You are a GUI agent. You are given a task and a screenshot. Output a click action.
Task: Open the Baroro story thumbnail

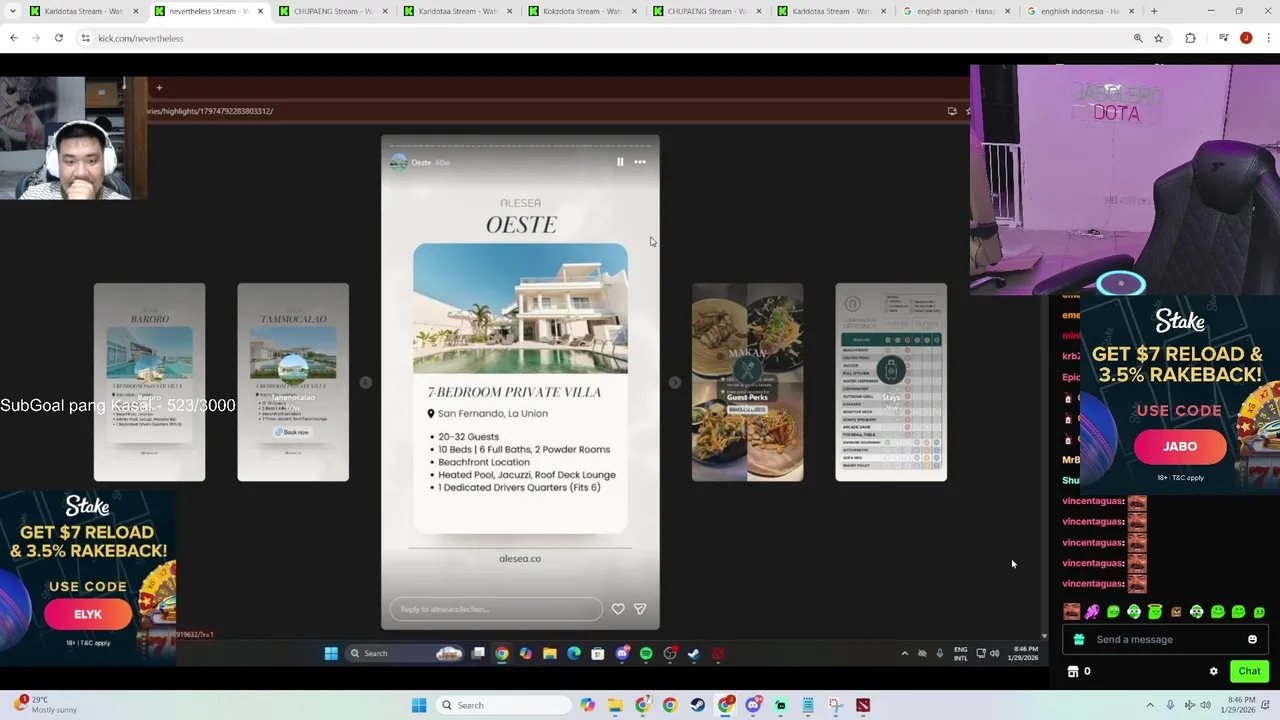click(149, 382)
